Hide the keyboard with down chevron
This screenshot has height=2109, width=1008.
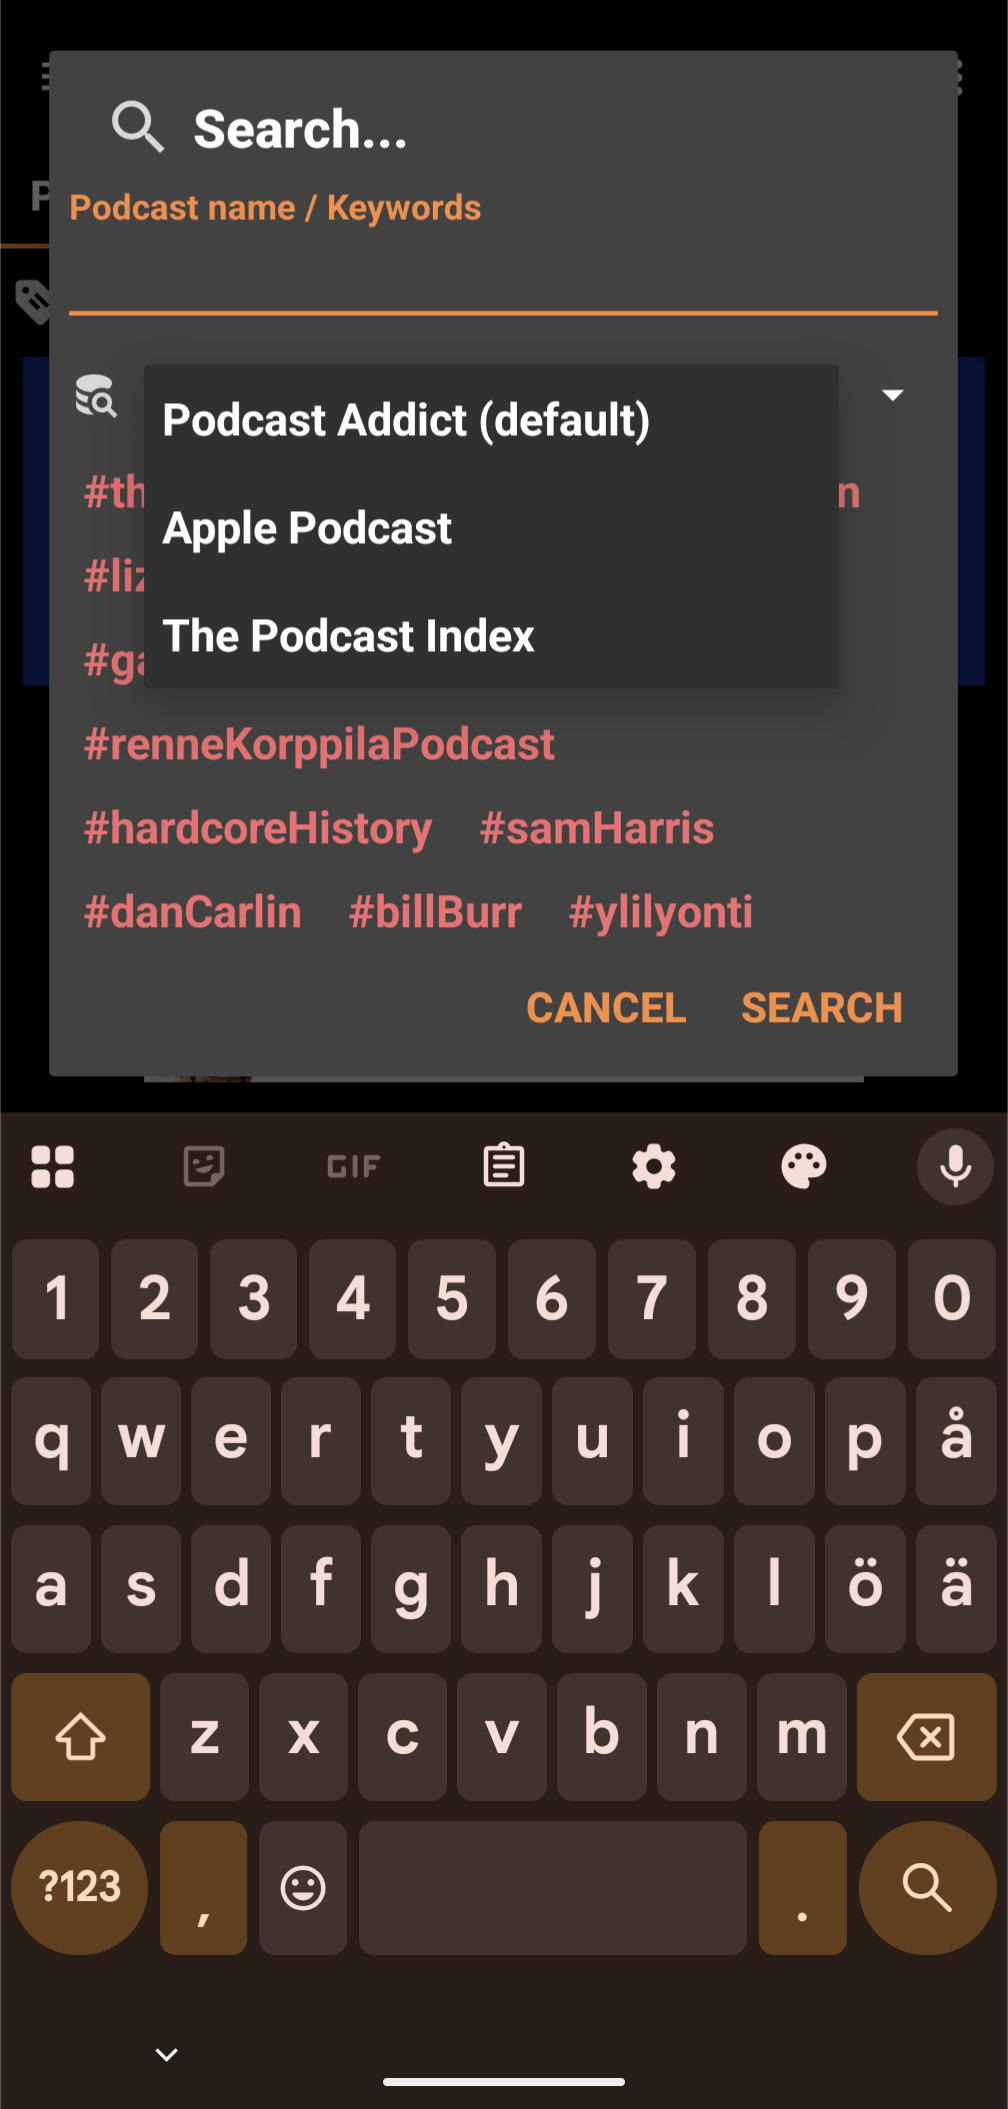pyautogui.click(x=167, y=2055)
